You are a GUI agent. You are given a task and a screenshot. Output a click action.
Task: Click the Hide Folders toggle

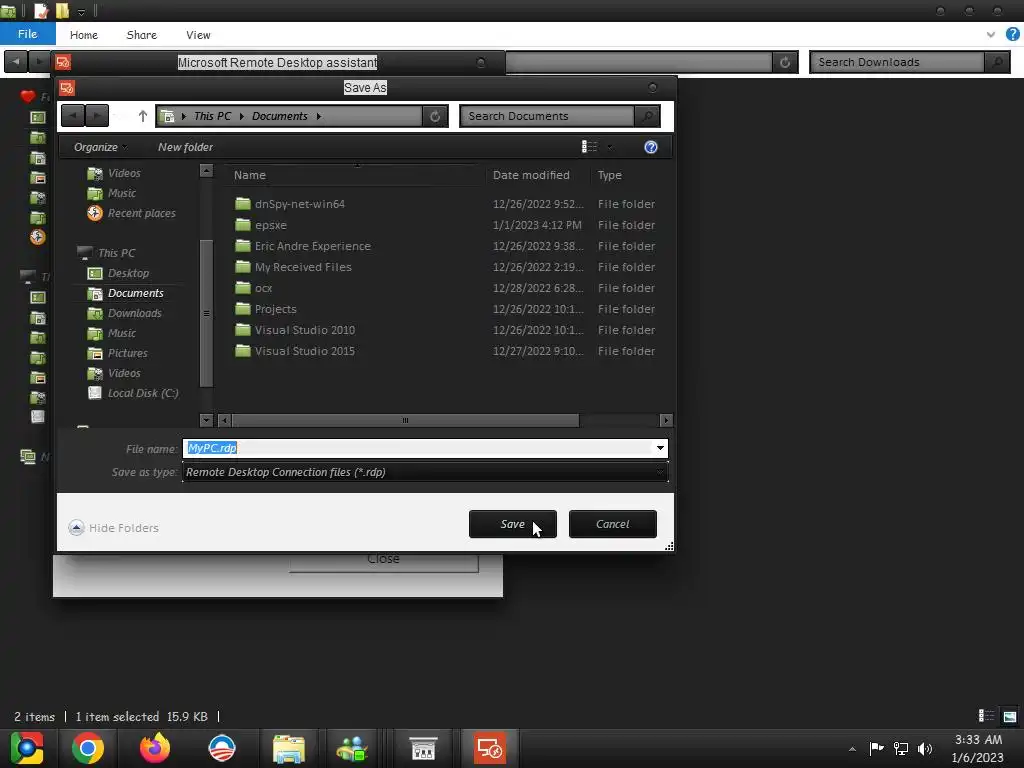pos(114,528)
